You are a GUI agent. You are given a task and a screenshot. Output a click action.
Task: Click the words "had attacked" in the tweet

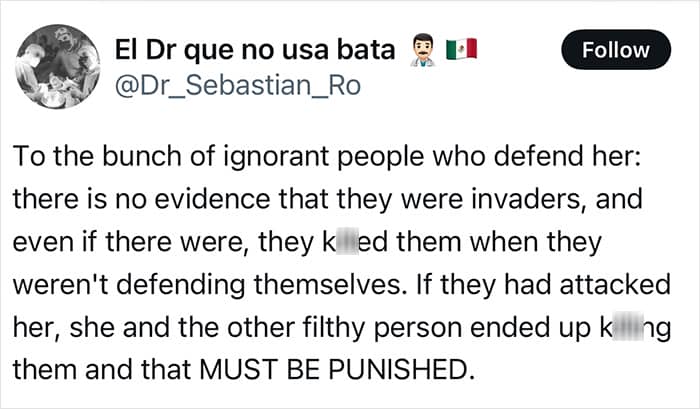(x=587, y=284)
